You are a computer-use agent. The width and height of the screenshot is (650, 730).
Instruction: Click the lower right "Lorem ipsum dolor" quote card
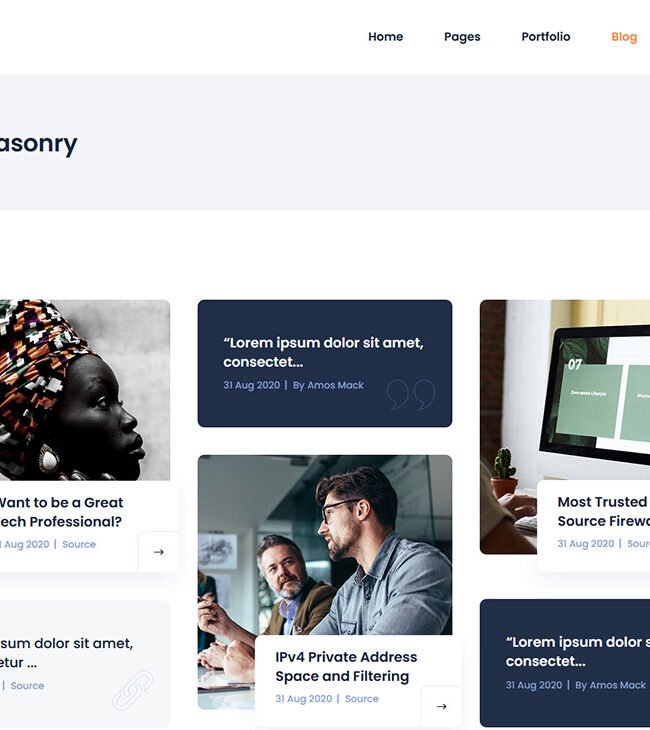point(565,663)
